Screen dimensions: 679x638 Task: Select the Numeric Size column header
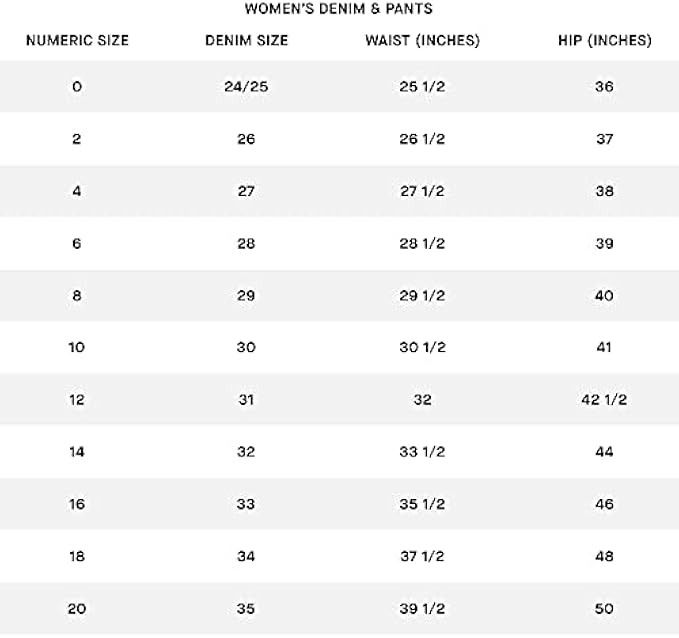click(x=77, y=41)
